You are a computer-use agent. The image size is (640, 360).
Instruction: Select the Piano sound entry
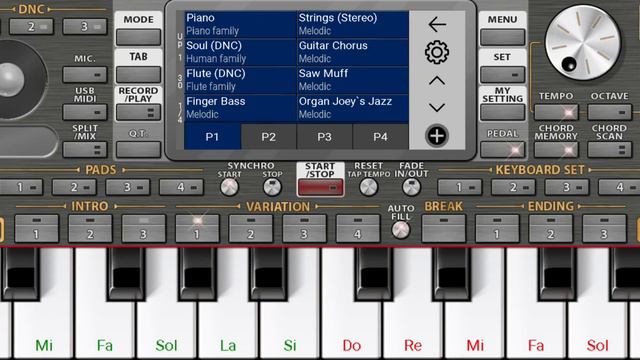[240, 24]
